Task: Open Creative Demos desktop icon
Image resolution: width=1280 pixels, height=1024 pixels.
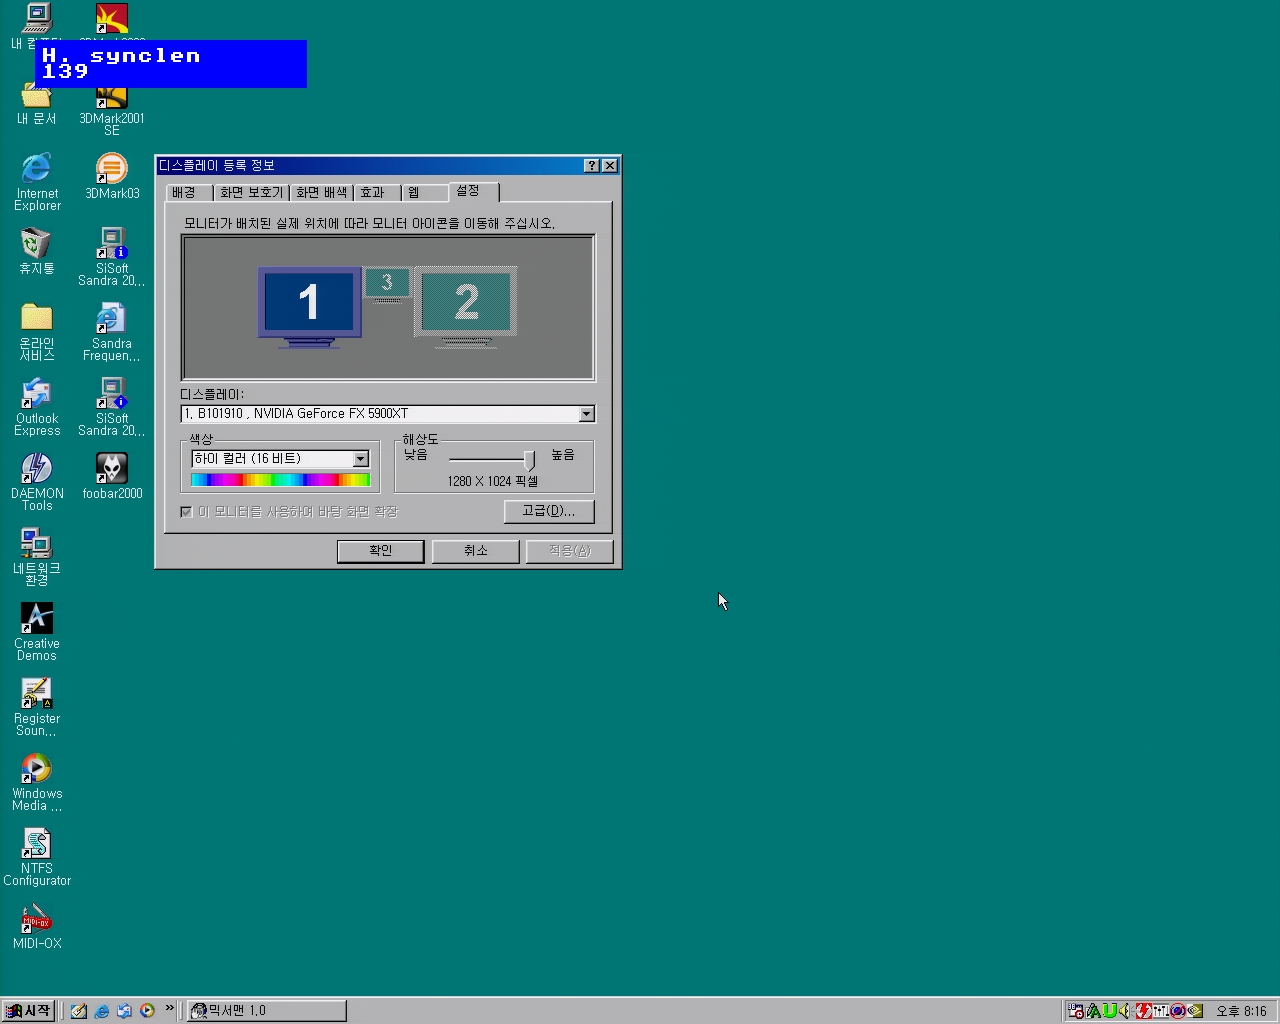Action: 37,632
